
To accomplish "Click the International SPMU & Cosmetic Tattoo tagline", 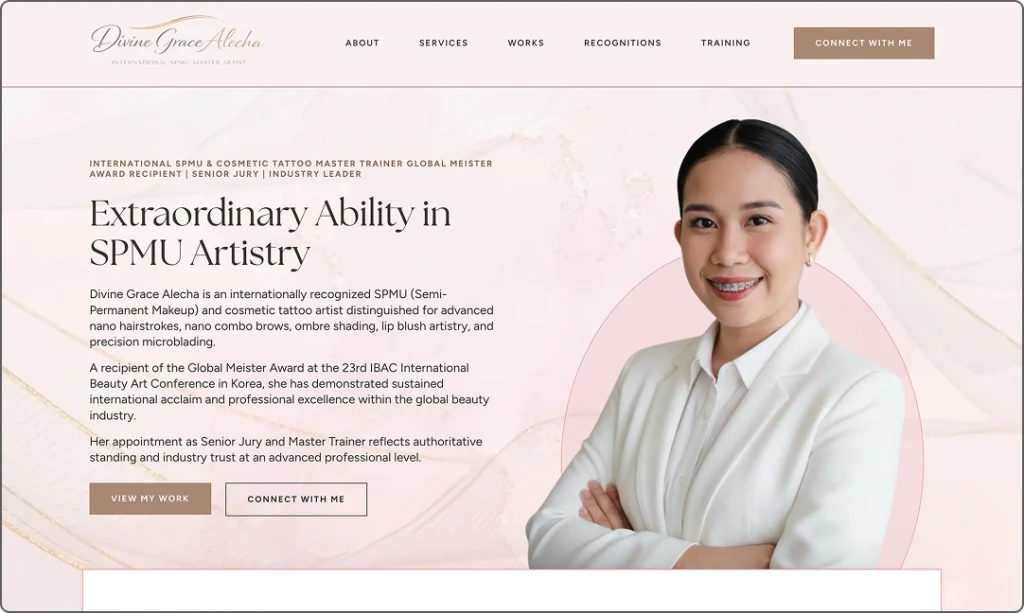I will pyautogui.click(x=291, y=168).
